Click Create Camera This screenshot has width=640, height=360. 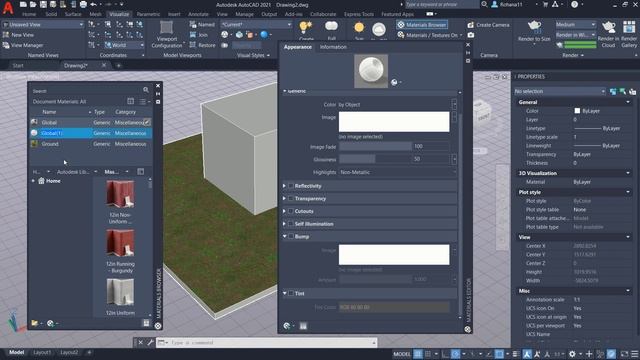click(489, 24)
